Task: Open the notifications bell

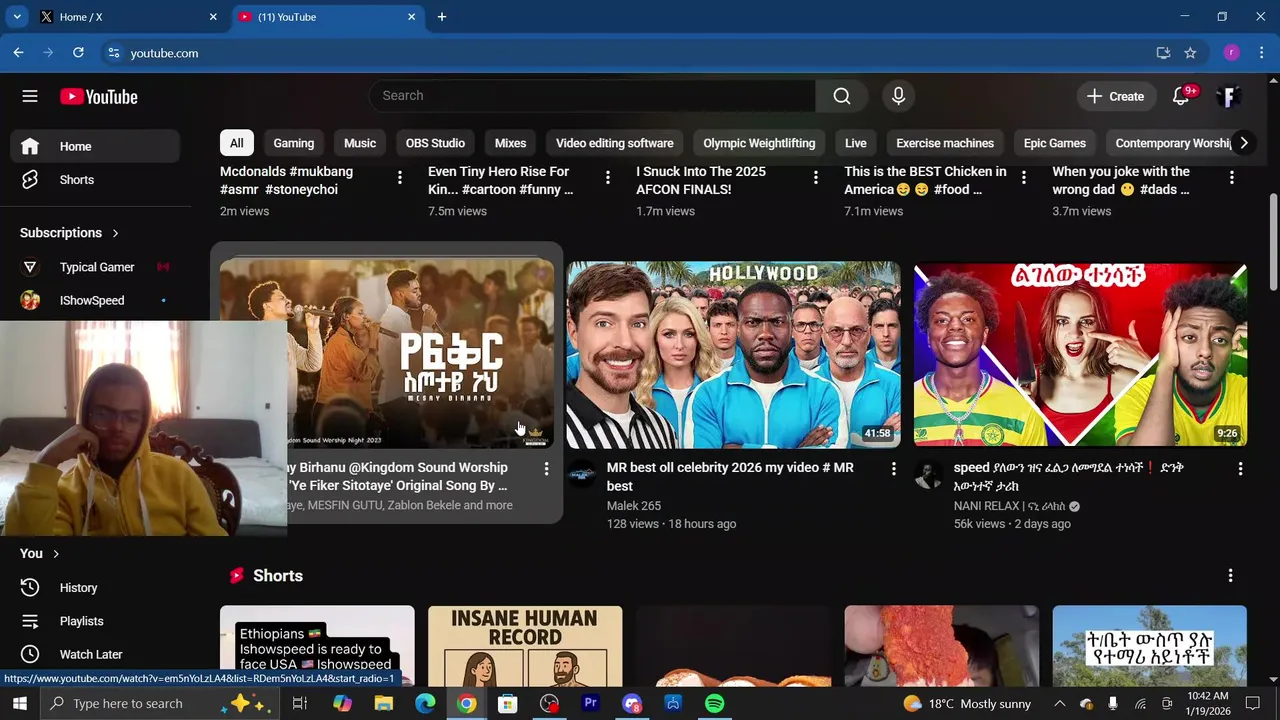Action: coord(1181,96)
